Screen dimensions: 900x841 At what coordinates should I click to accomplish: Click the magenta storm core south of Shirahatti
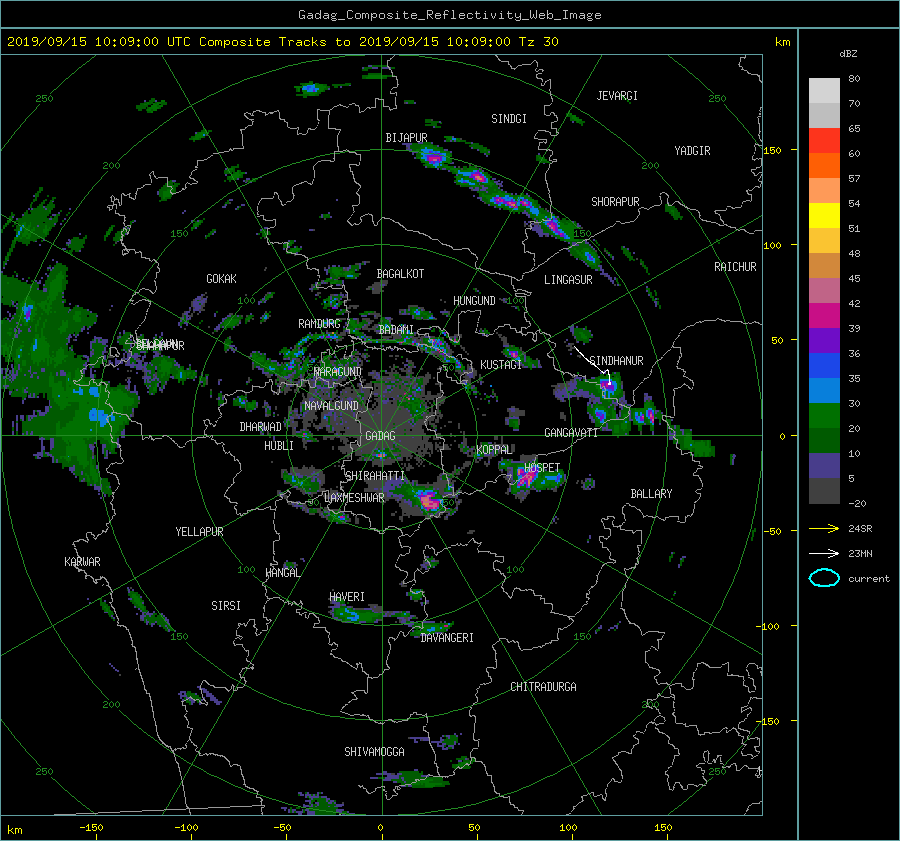click(428, 501)
